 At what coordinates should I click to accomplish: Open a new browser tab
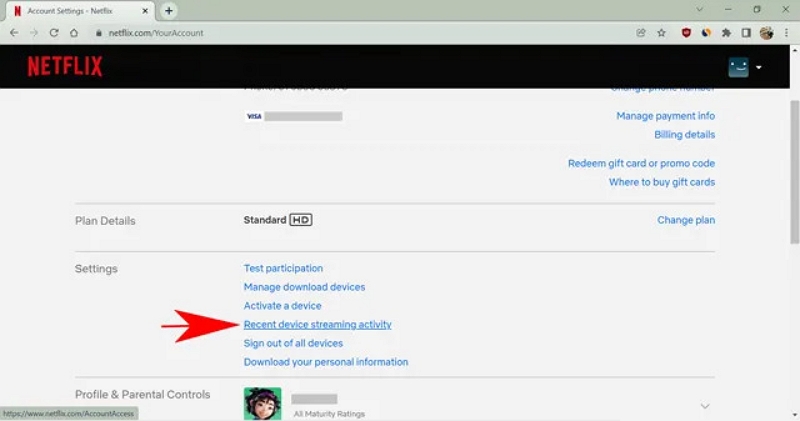click(169, 11)
